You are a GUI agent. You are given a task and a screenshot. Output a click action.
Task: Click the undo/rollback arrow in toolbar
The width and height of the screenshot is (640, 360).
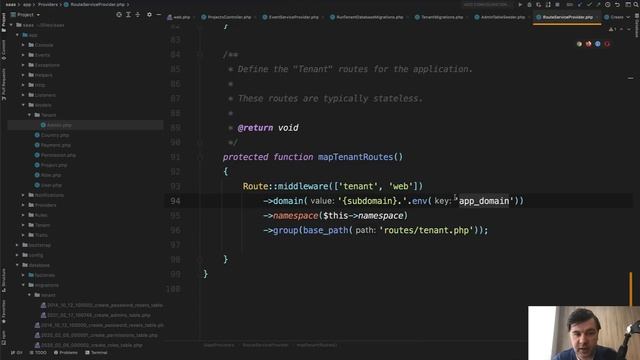click(x=617, y=4)
